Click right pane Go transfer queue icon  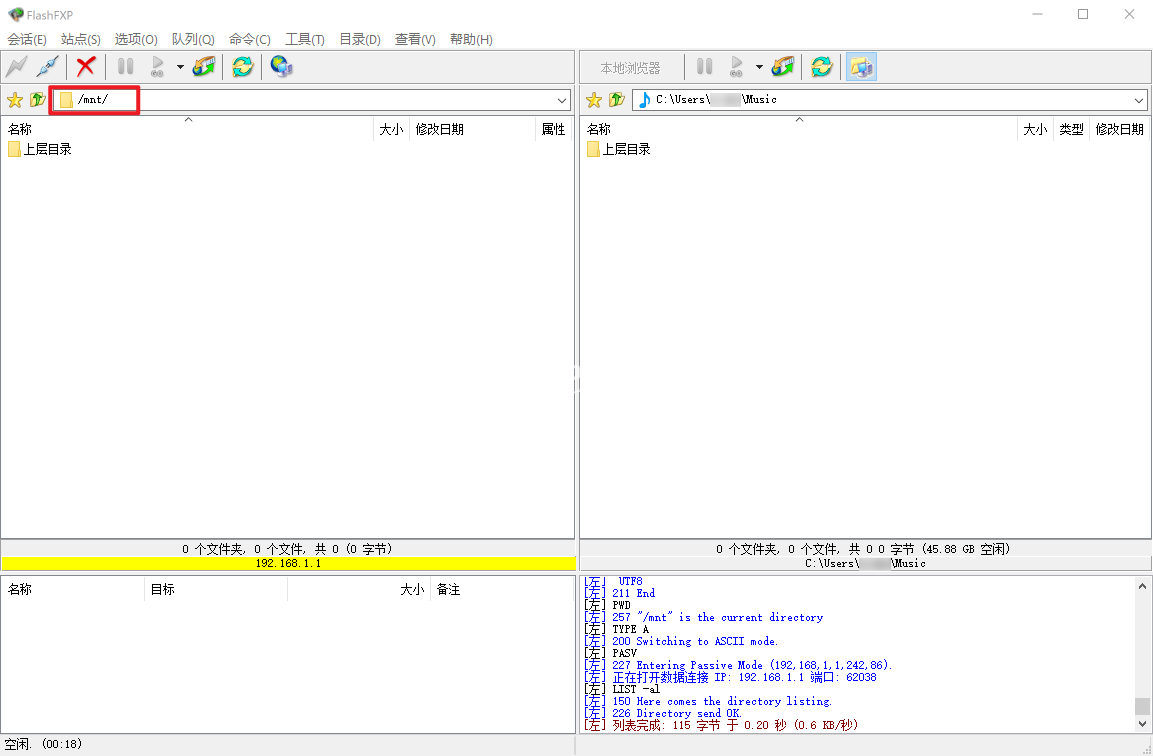(x=736, y=67)
